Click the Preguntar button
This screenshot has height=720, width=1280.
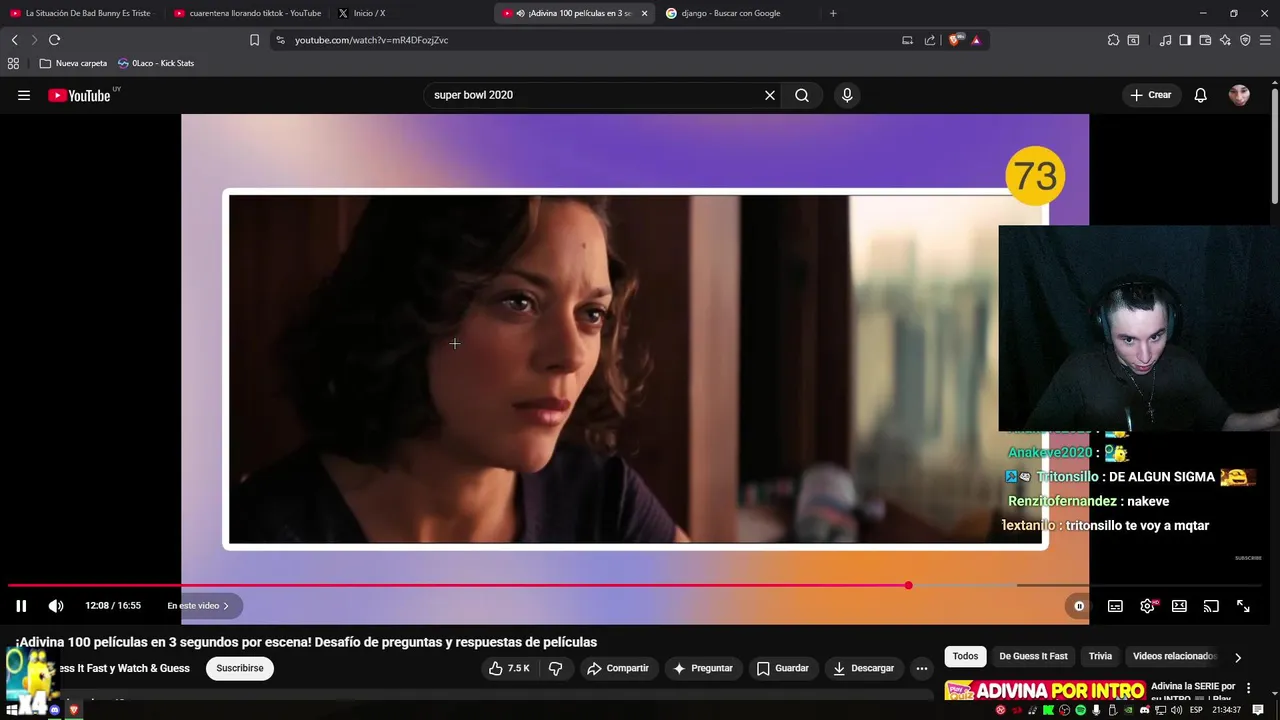click(703, 668)
